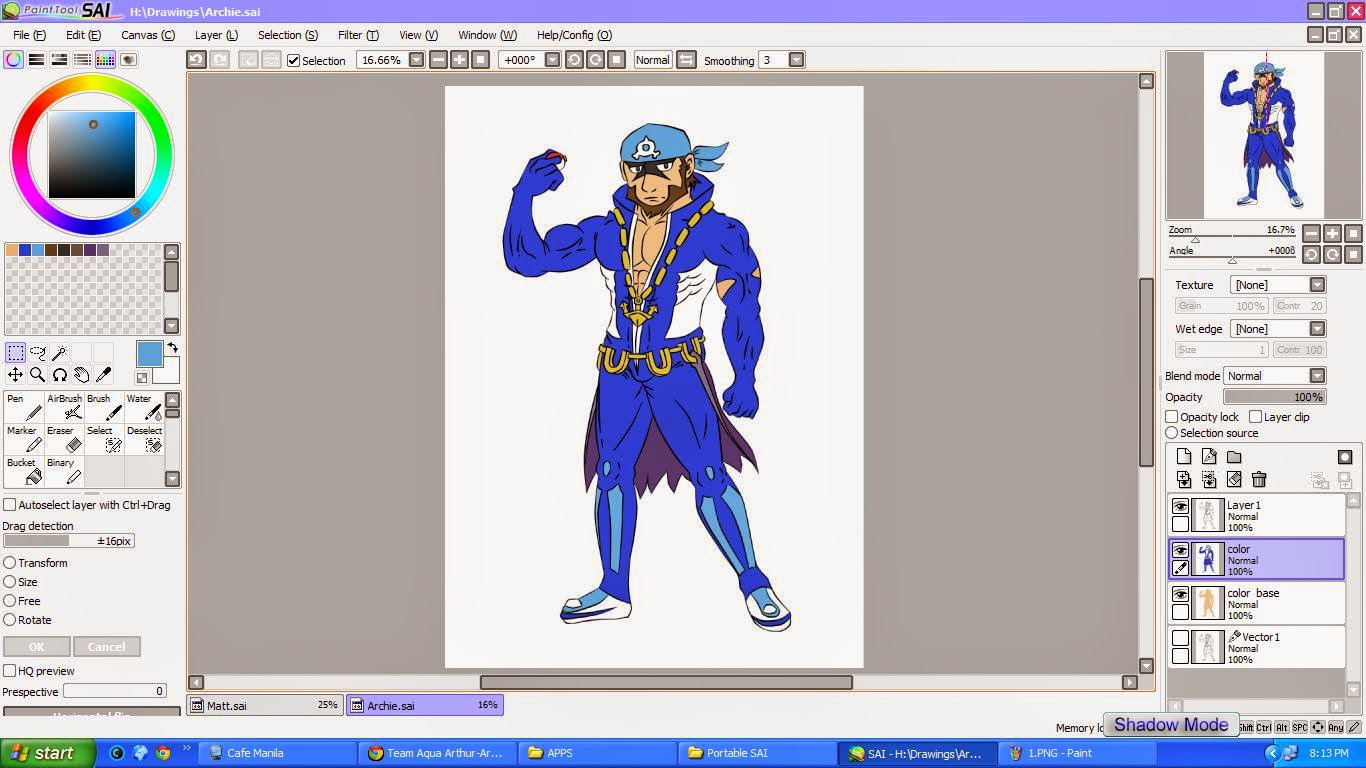Switch to 1.PNG - Paint taskbar window
This screenshot has height=768, width=1366.
pos(1077,753)
